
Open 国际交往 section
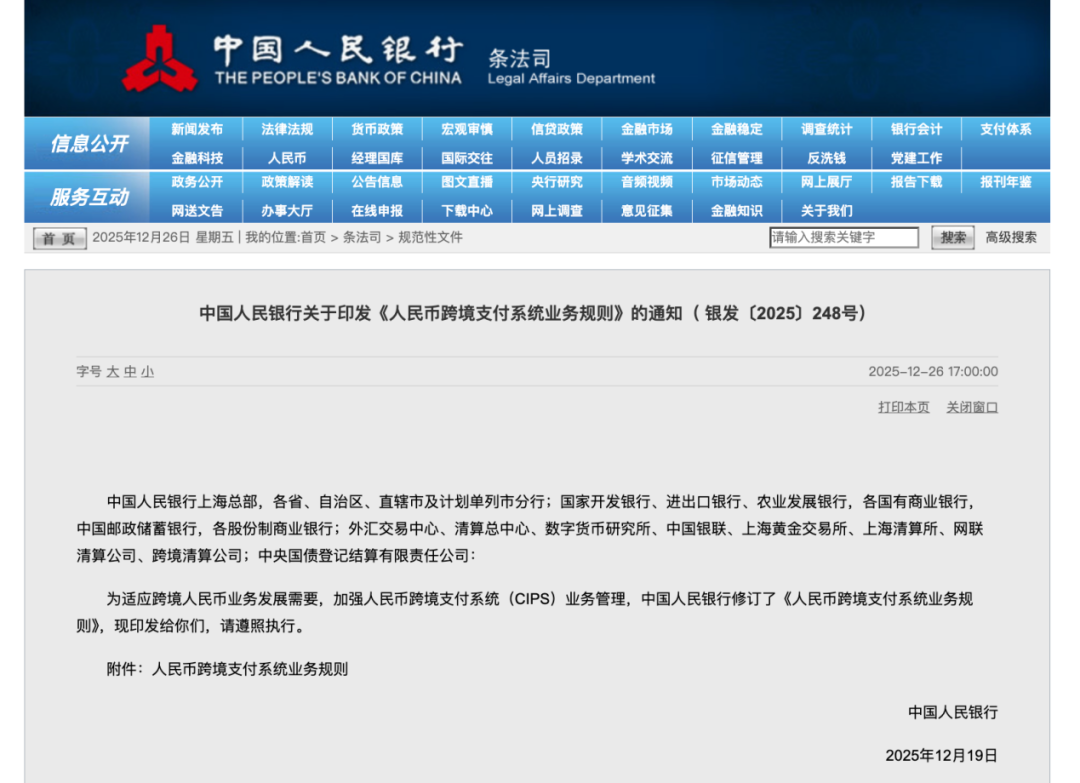tap(467, 158)
